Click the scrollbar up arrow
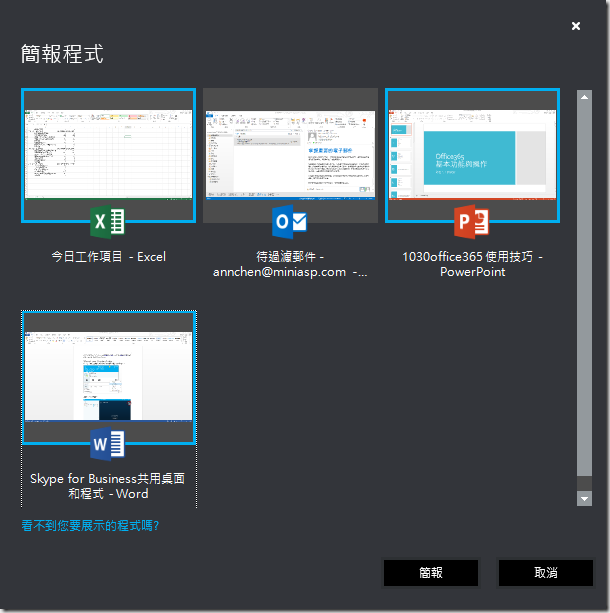The image size is (610, 613). pos(584,97)
